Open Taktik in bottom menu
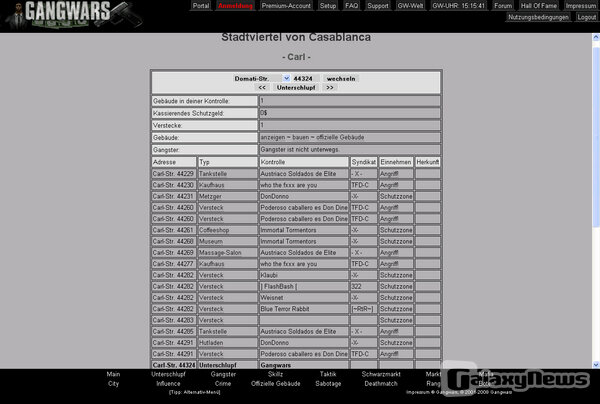 (328, 374)
